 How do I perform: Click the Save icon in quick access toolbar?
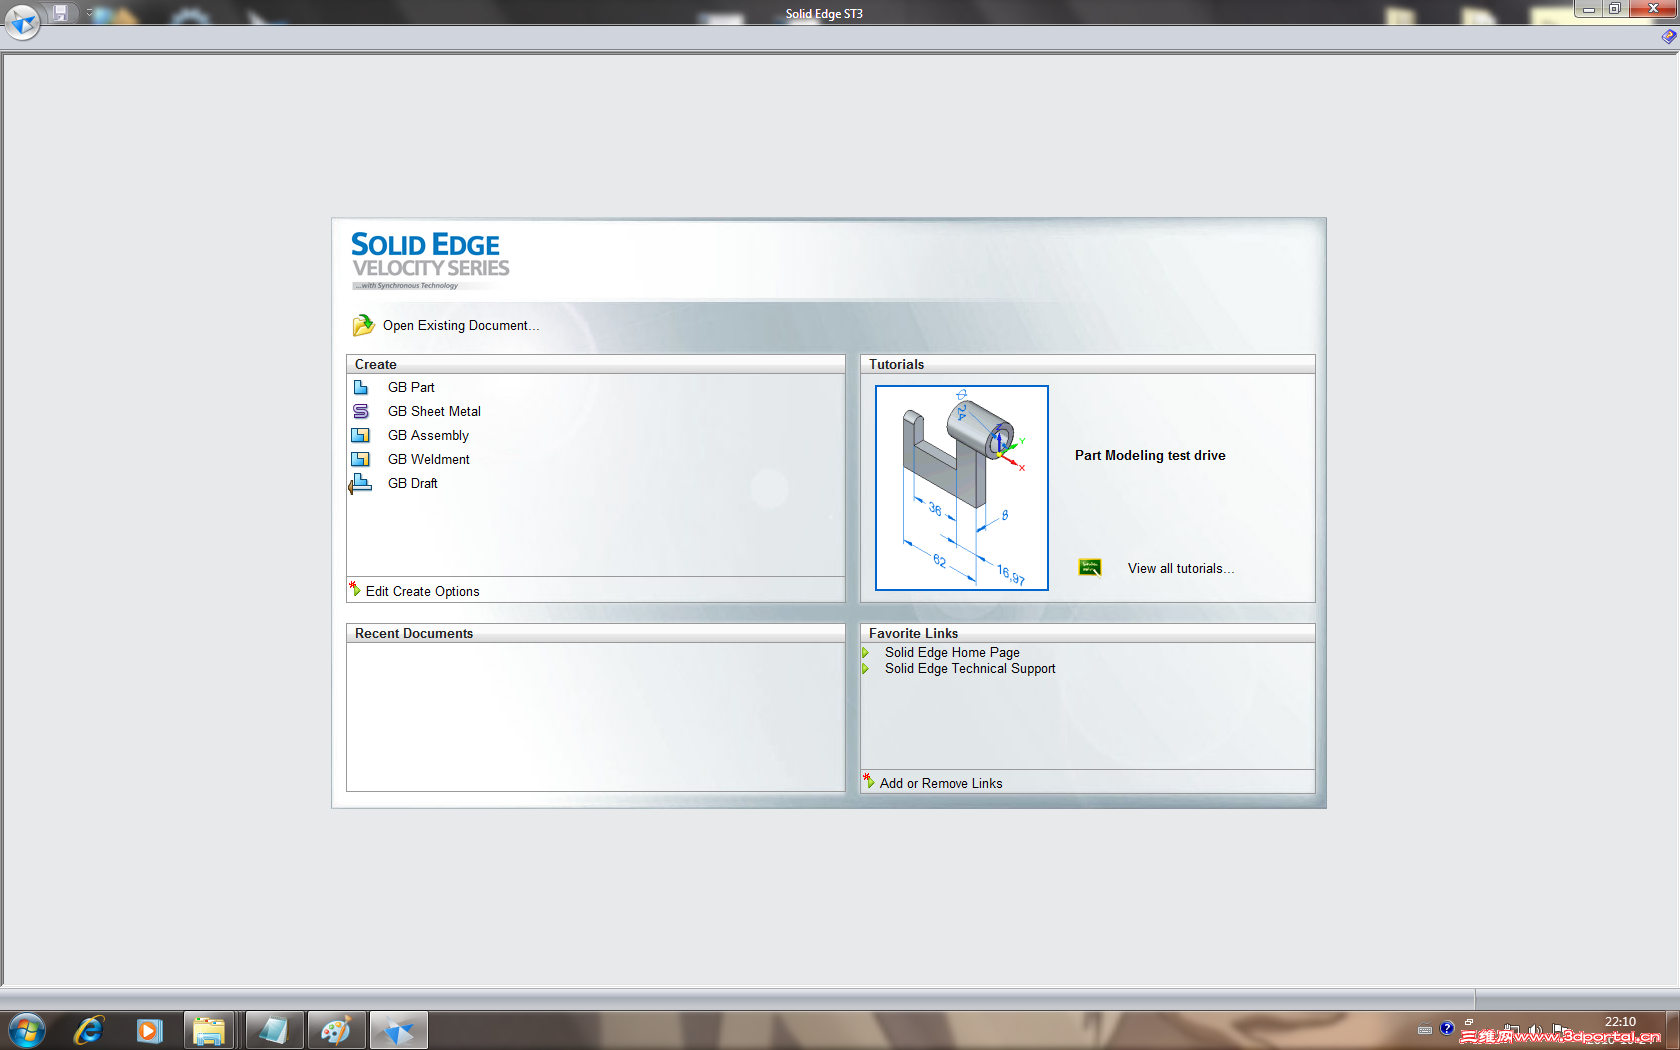(x=61, y=13)
